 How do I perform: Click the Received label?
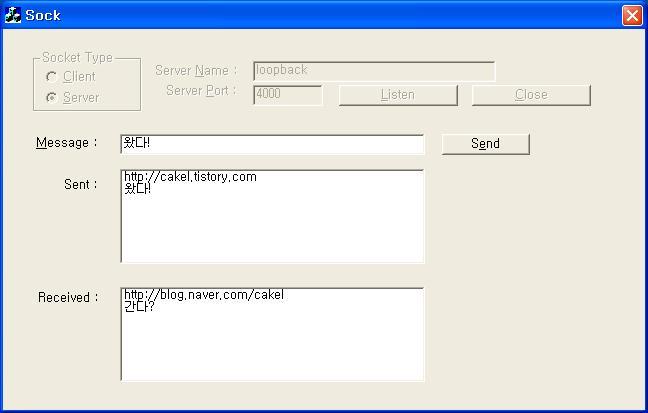pyautogui.click(x=68, y=297)
